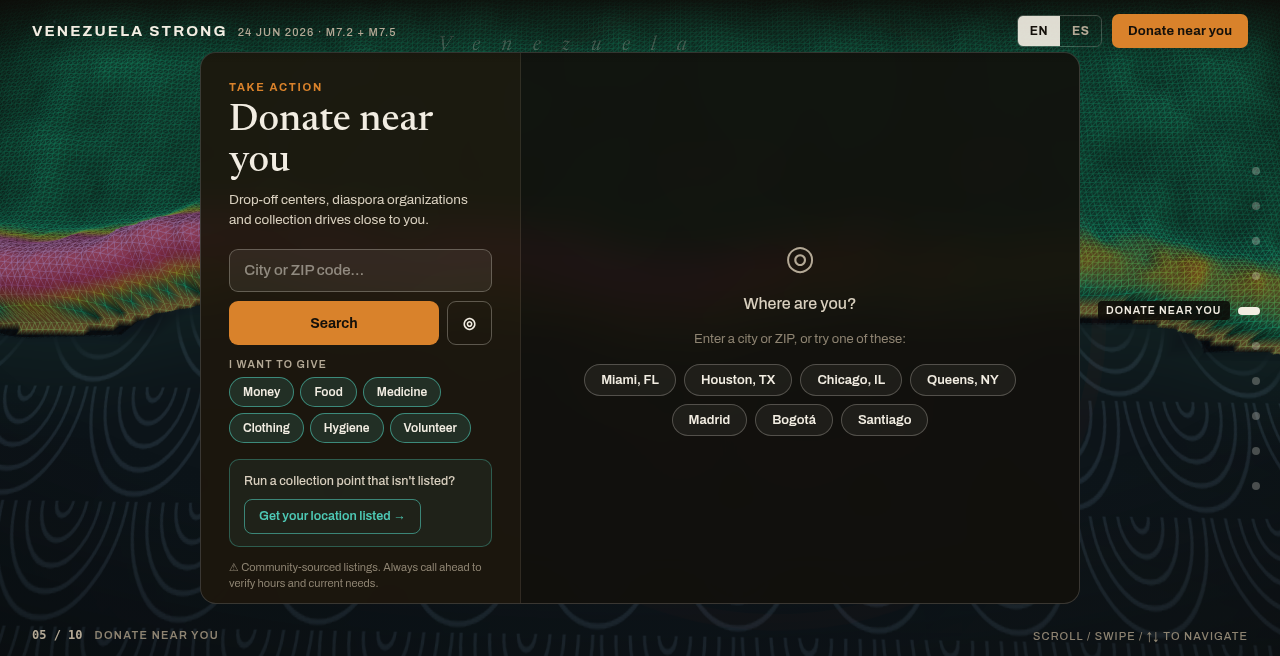Screen dimensions: 1280x656
Task: Toggle the Volunteer filter chip
Action: click(430, 428)
